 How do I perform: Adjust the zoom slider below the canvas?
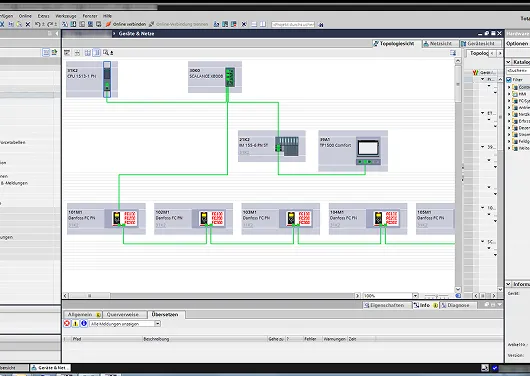click(436, 296)
